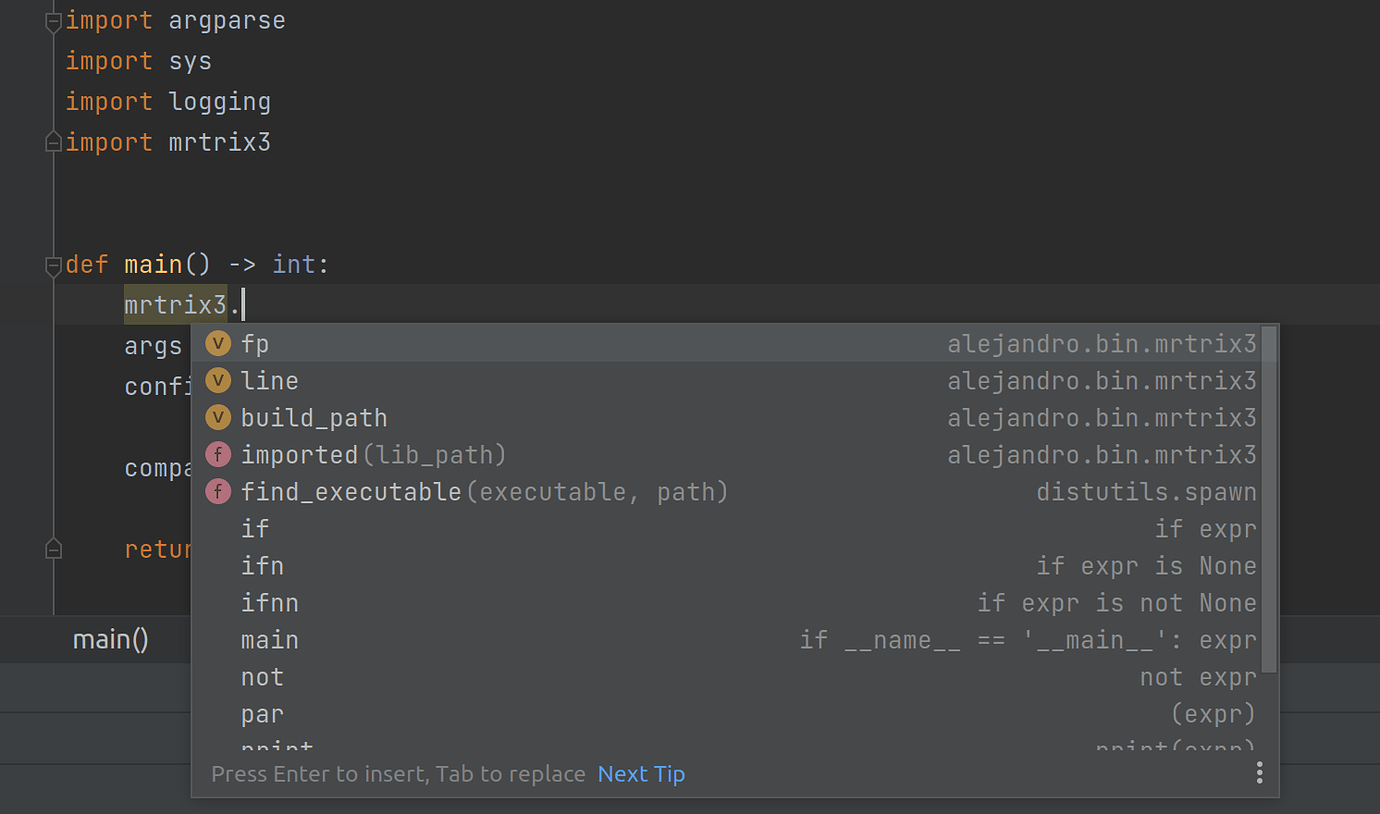Screen dimensions: 1380x814
Task: Collapse the fold marker at import mrtrix3
Action: 52,140
